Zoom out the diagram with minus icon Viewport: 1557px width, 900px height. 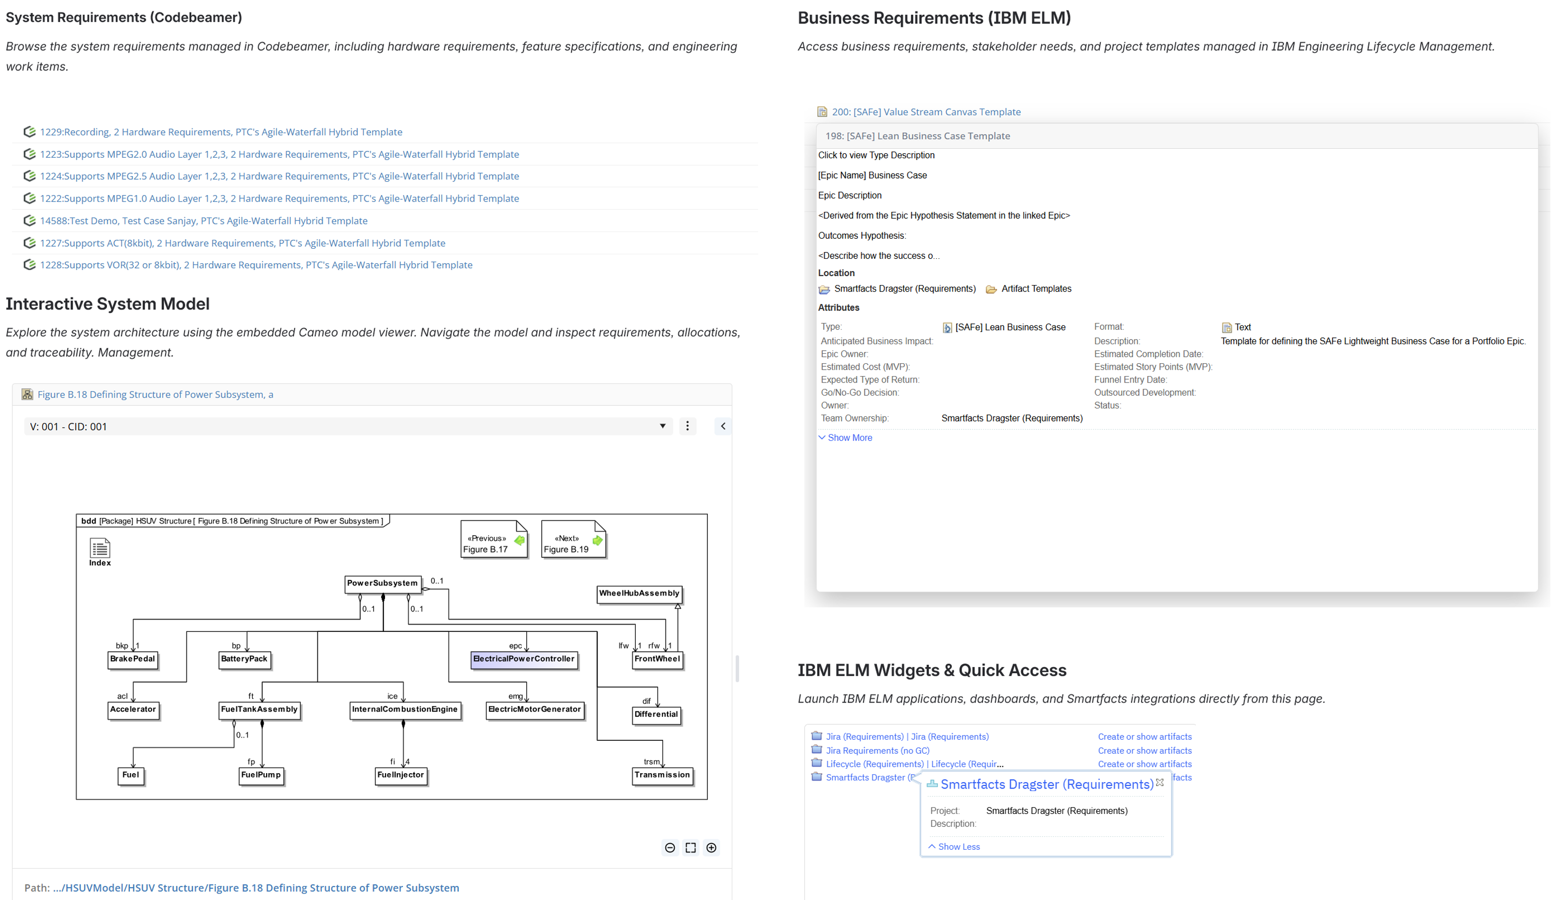[670, 848]
